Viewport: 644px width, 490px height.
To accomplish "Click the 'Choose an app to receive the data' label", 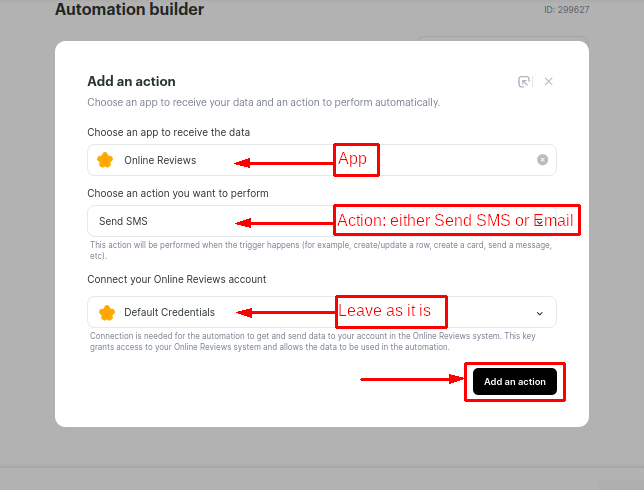I will click(x=168, y=132).
